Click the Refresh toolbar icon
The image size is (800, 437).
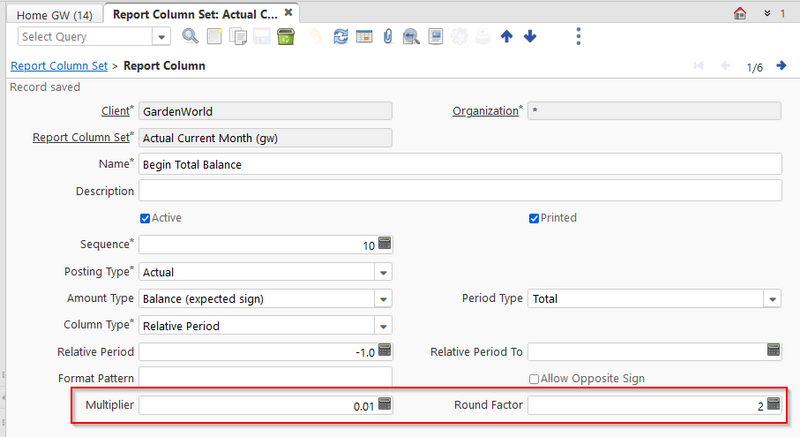click(x=341, y=37)
